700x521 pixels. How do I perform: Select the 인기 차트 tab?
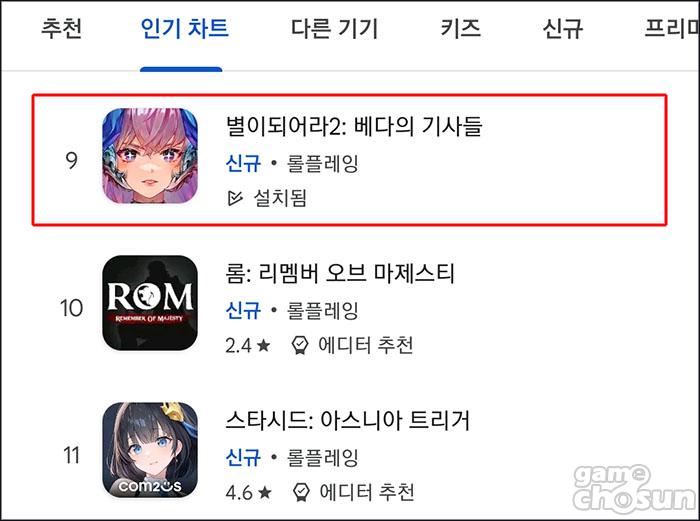pyautogui.click(x=184, y=28)
